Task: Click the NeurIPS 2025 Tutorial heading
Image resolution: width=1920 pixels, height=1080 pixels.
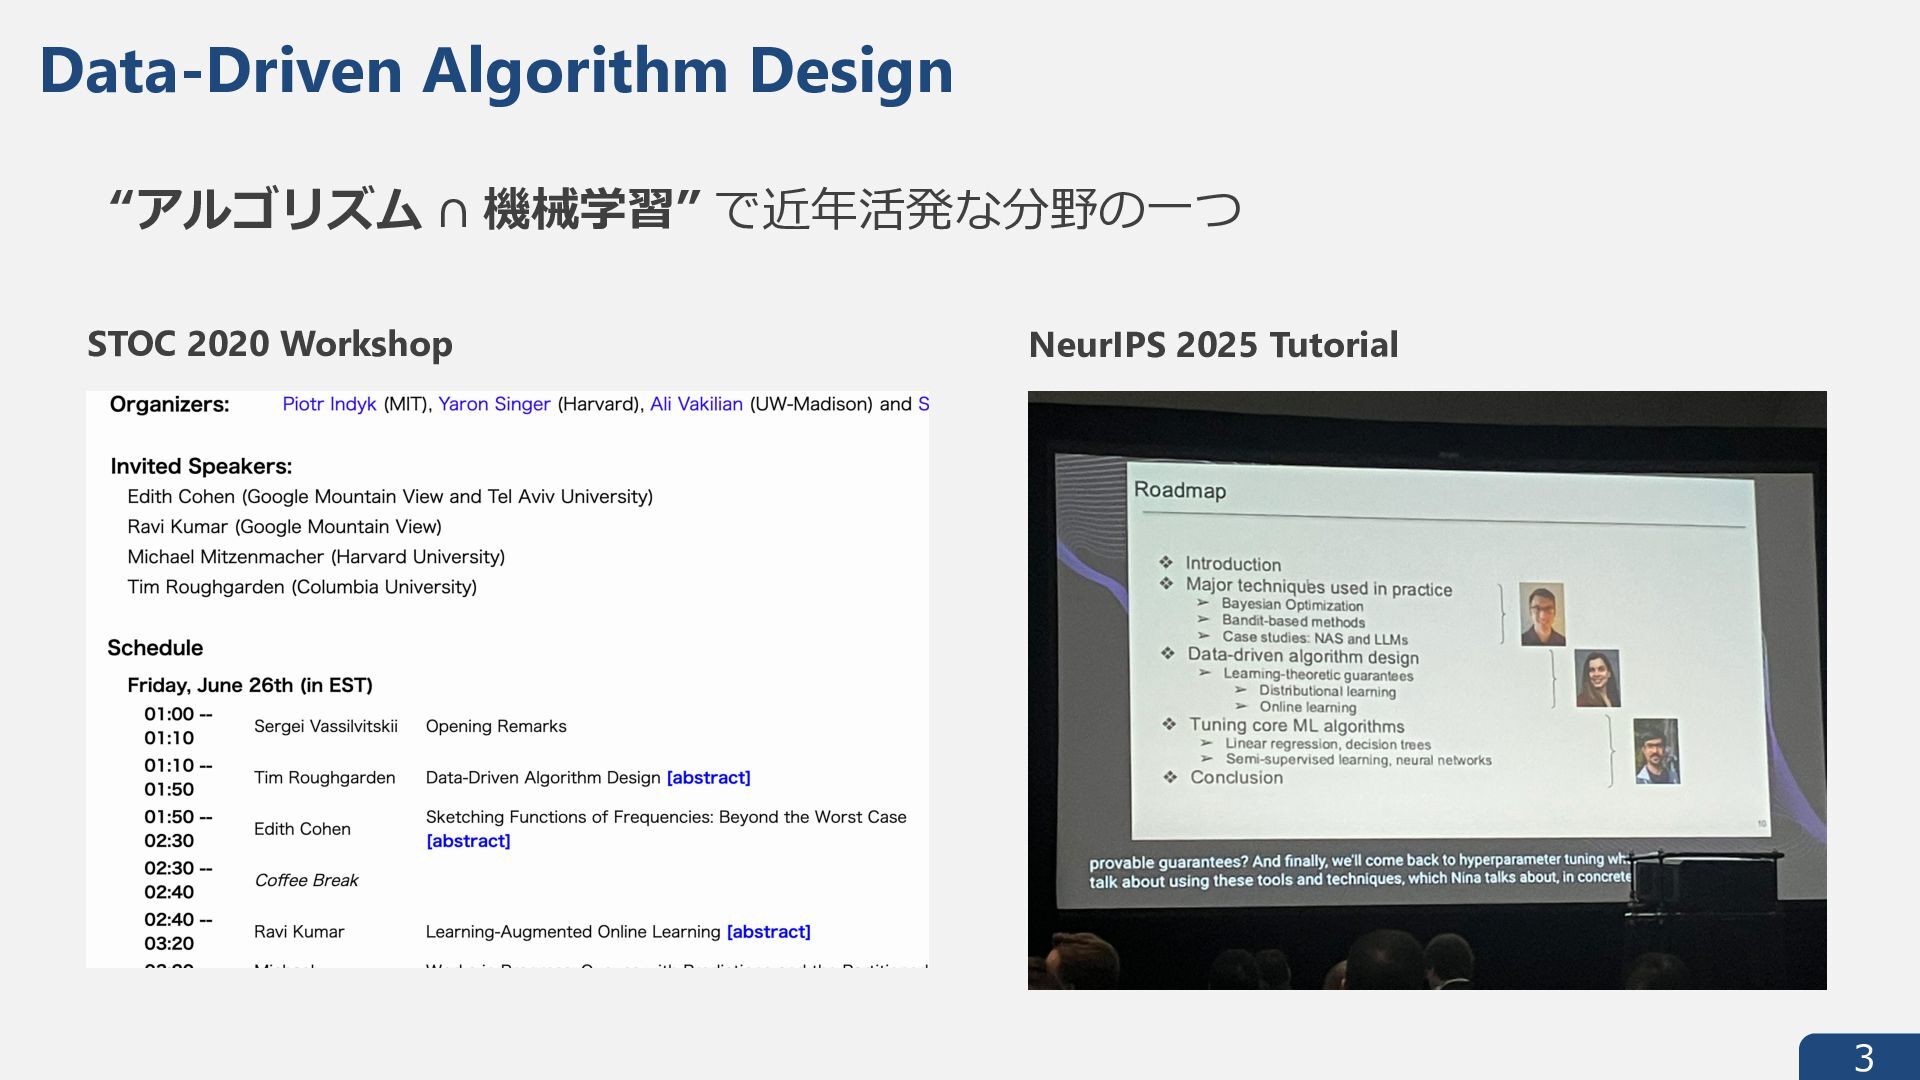Action: [1212, 345]
